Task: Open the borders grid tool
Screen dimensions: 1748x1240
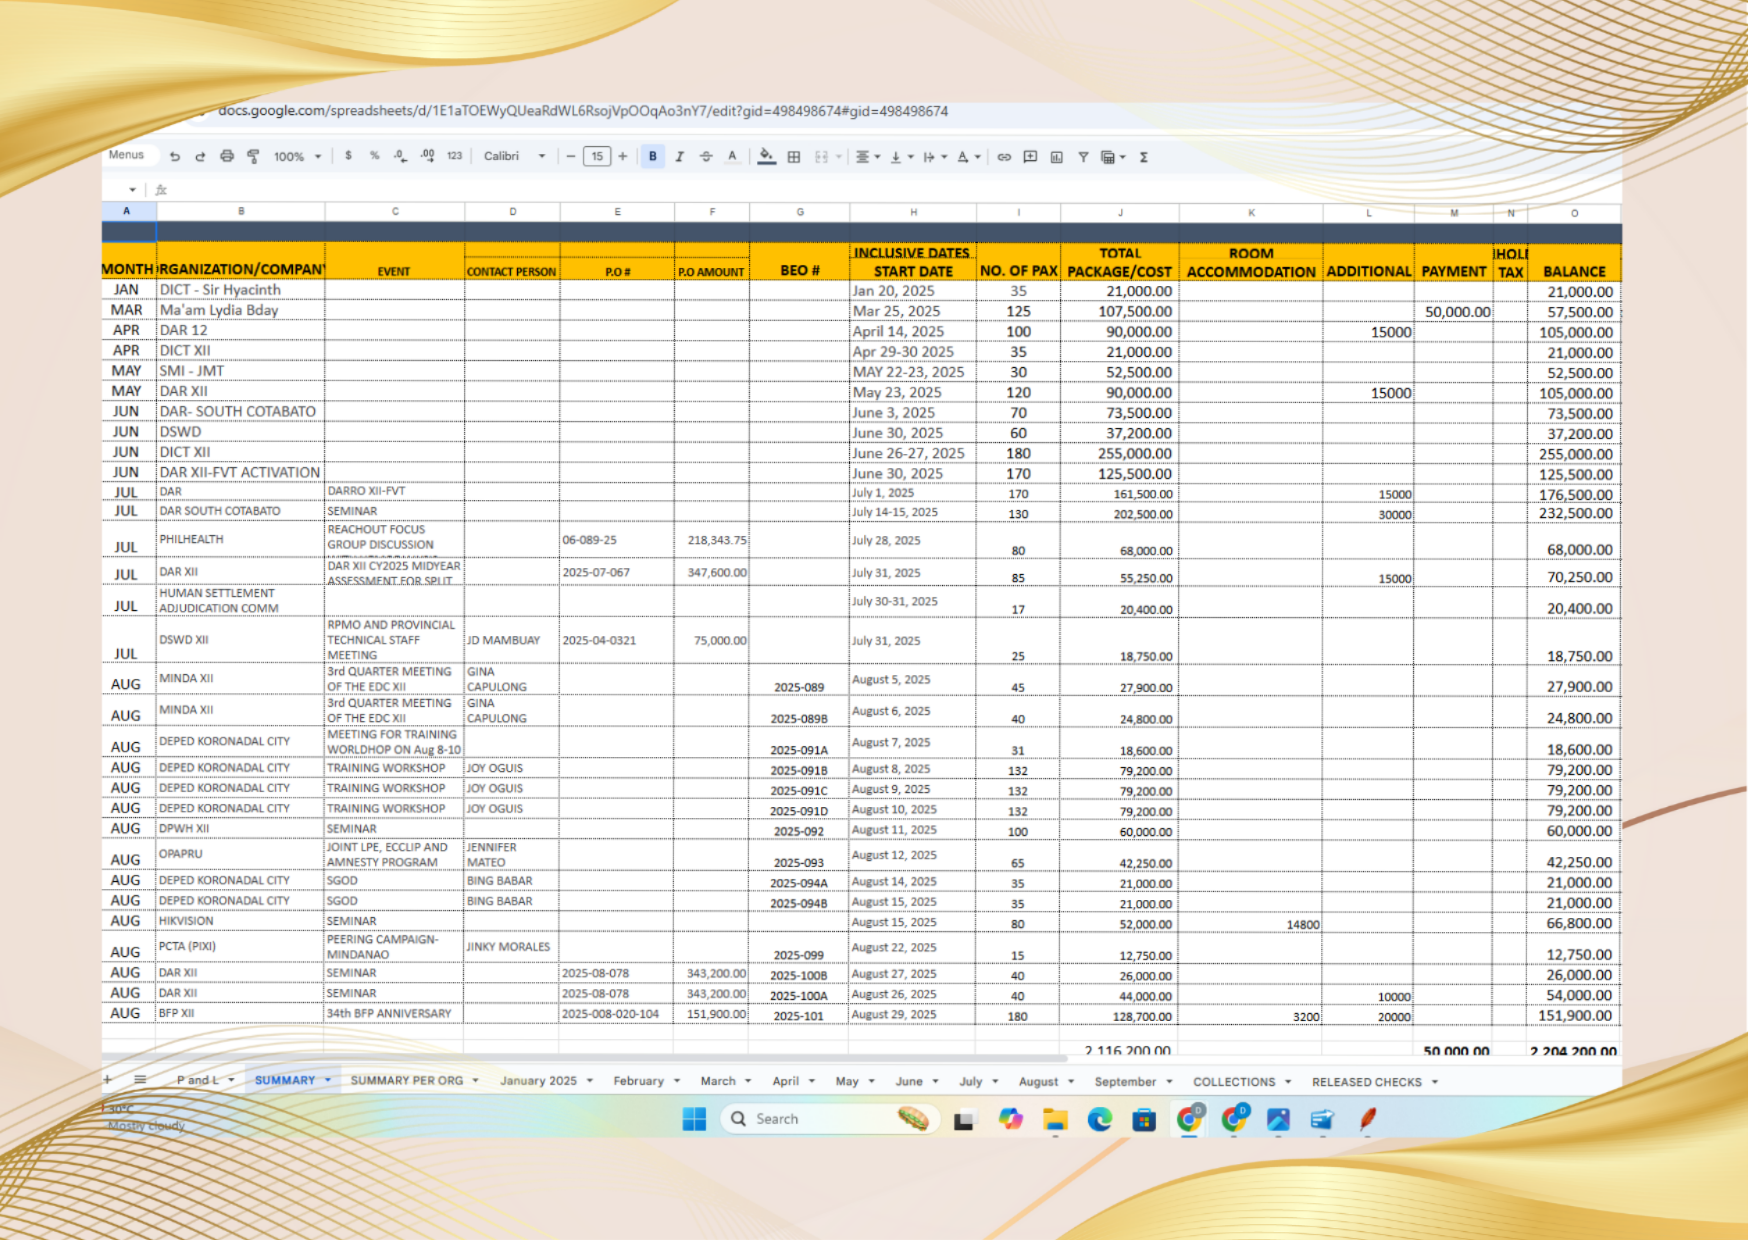Action: (x=794, y=157)
